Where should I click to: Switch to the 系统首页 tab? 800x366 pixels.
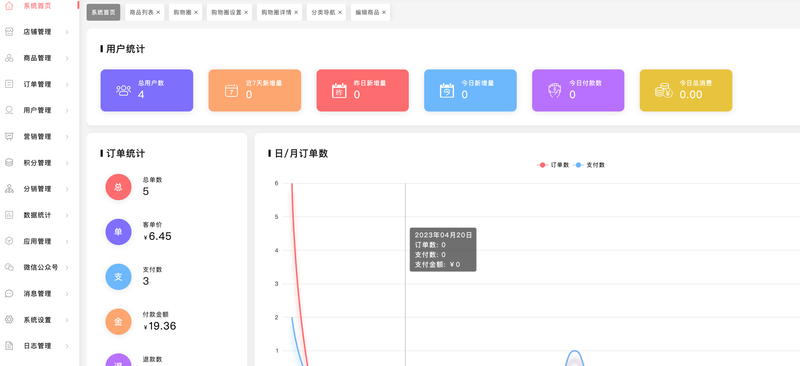click(104, 12)
